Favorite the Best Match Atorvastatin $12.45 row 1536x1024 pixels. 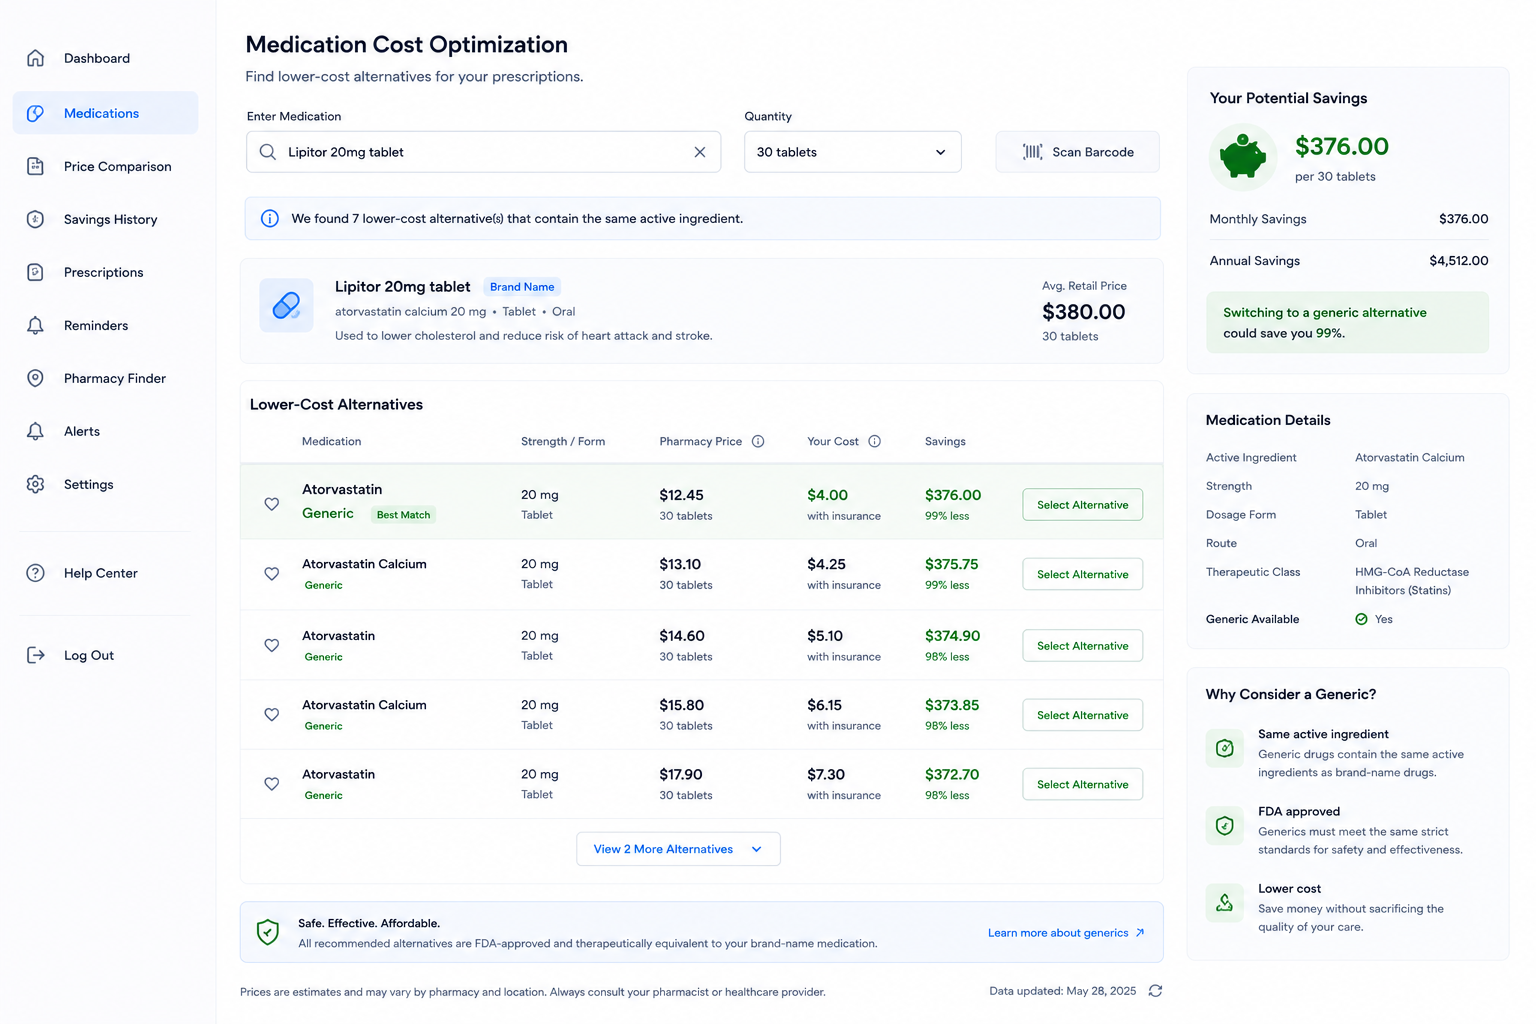tap(272, 504)
